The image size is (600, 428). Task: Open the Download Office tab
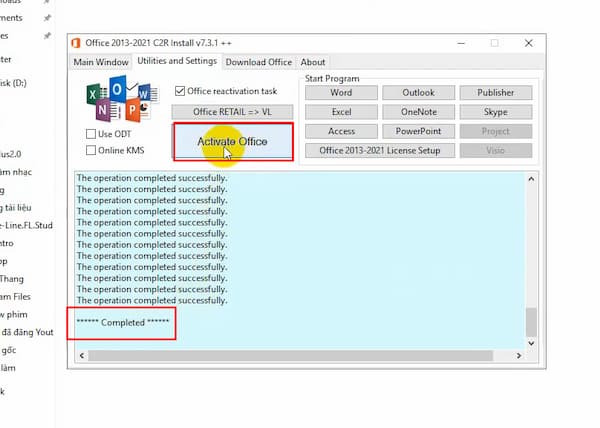(259, 62)
